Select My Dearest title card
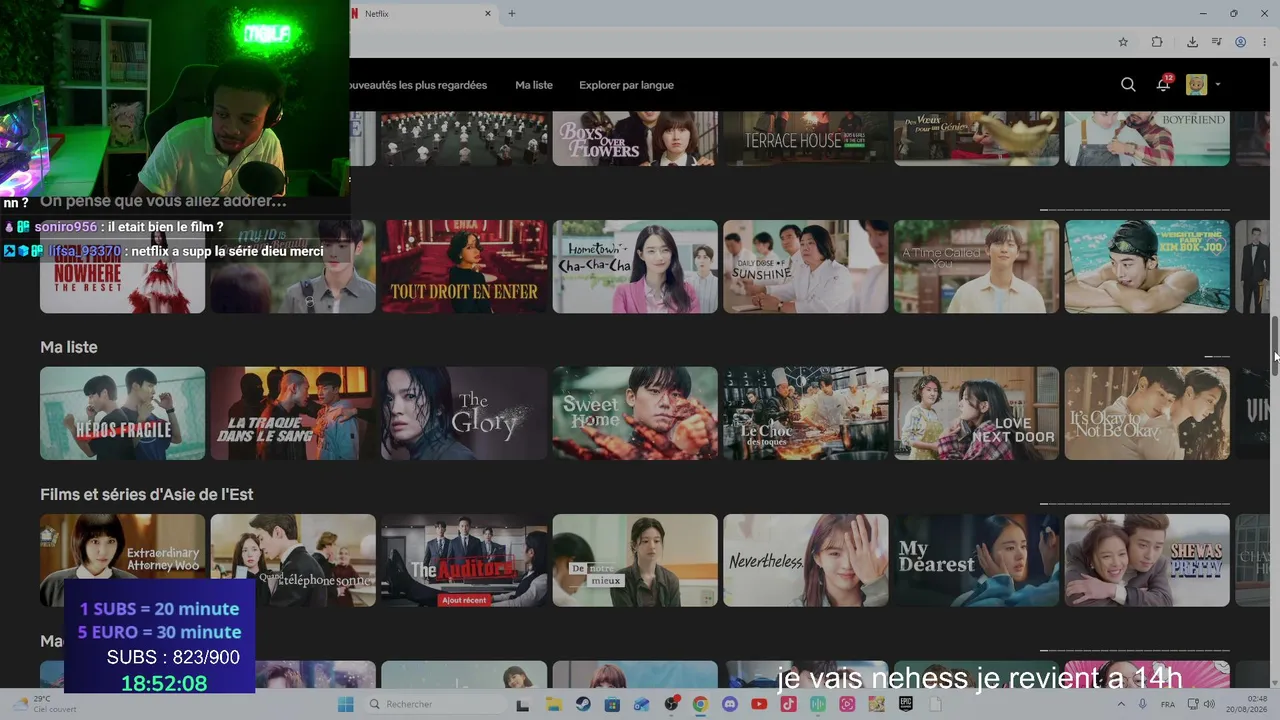The width and height of the screenshot is (1280, 720). [976, 560]
